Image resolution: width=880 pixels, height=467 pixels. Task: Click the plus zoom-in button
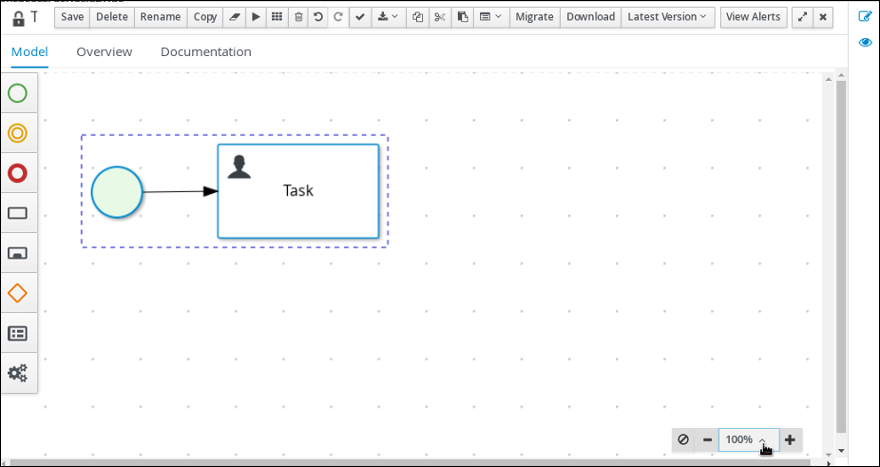tap(790, 440)
